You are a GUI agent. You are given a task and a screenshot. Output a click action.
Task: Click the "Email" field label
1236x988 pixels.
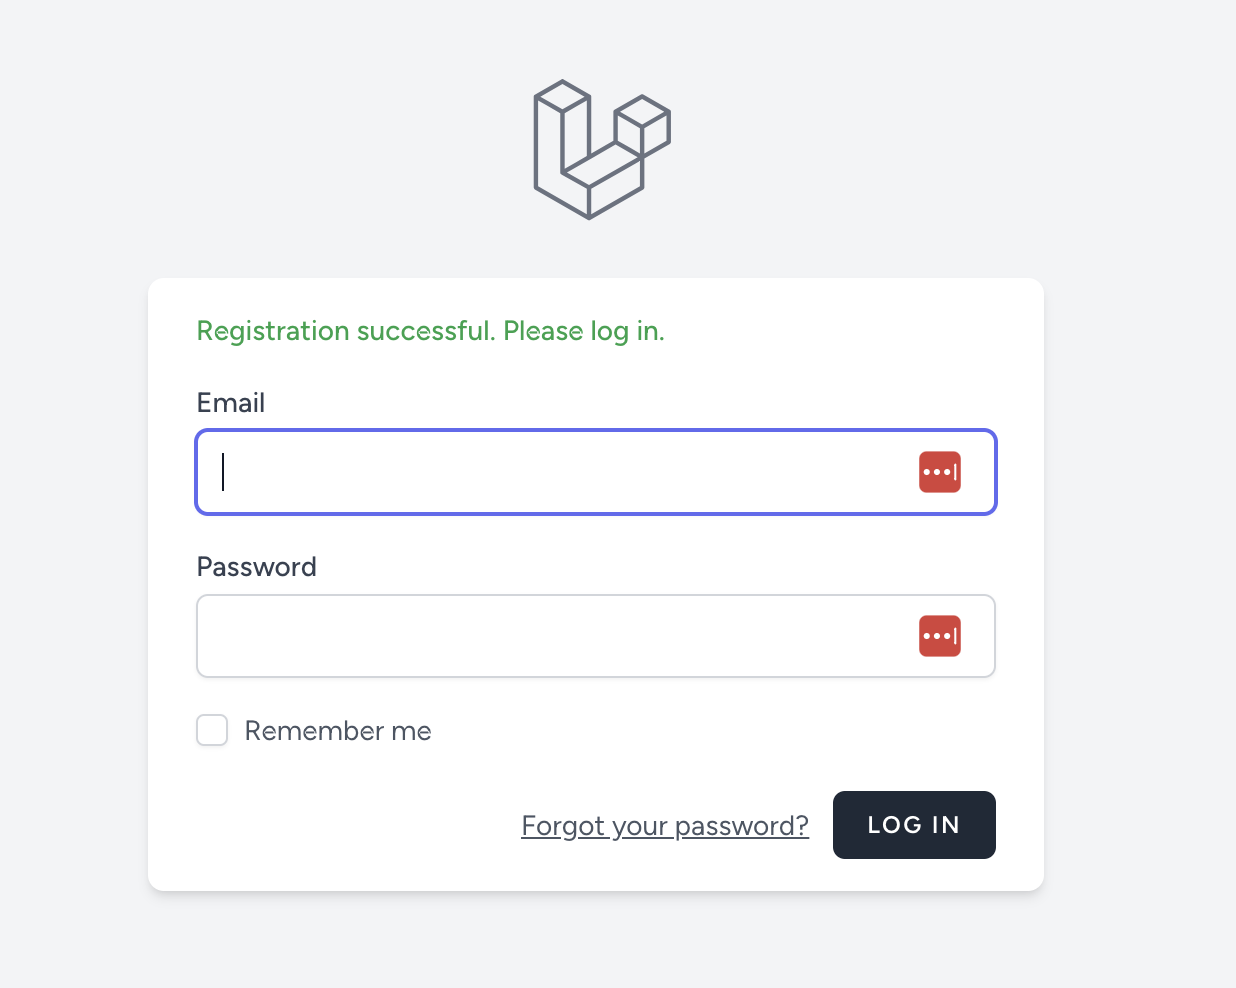pos(231,403)
